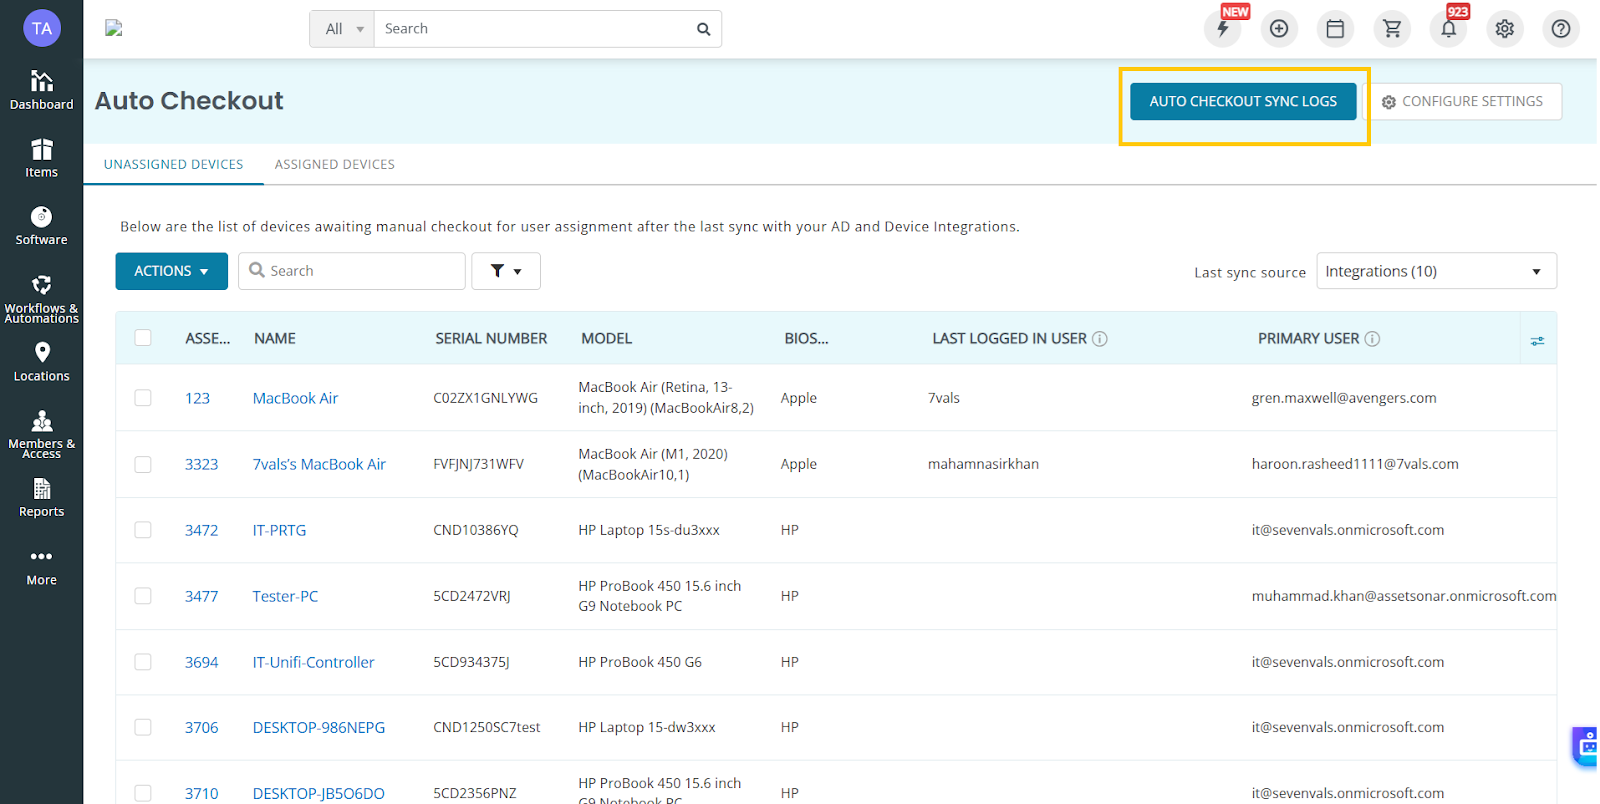Image resolution: width=1600 pixels, height=804 pixels.
Task: Open the Integrations (10) sync source dropdown
Action: tap(1436, 271)
